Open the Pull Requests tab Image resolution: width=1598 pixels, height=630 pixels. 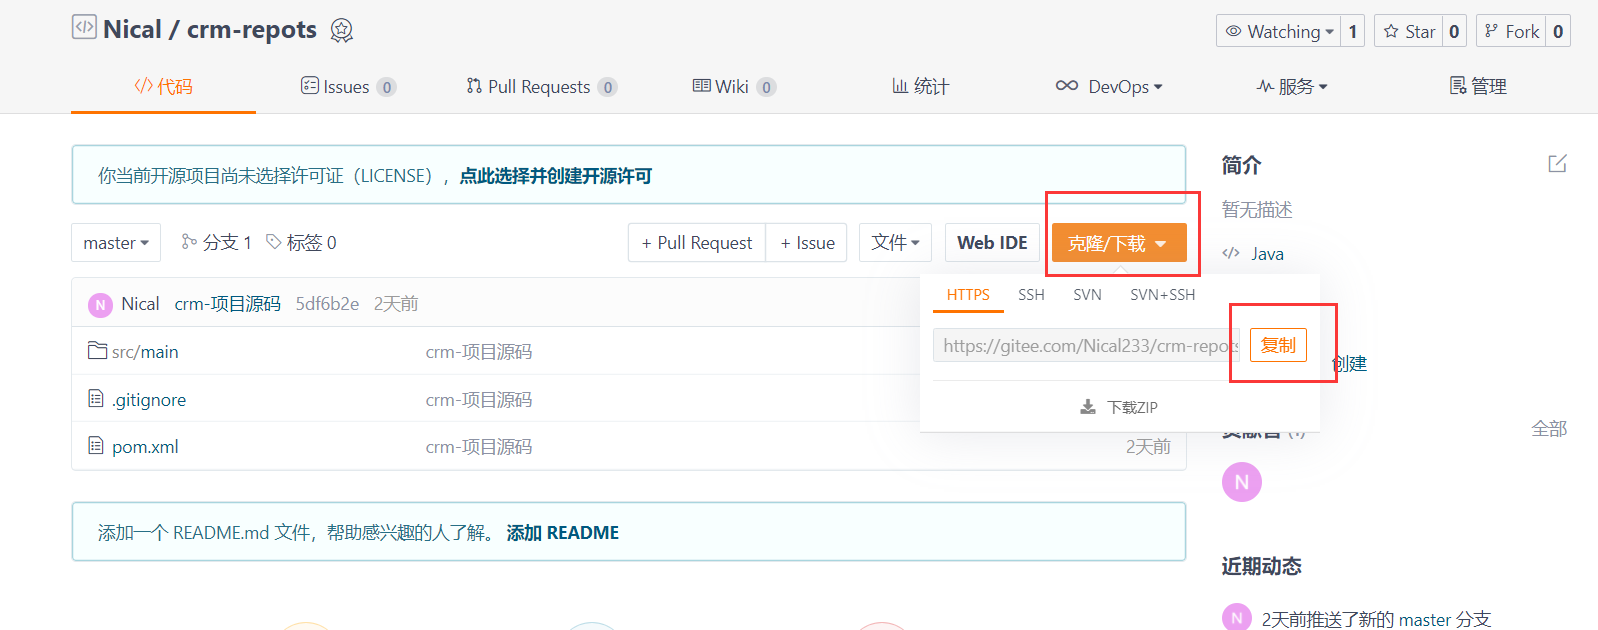[x=541, y=87]
